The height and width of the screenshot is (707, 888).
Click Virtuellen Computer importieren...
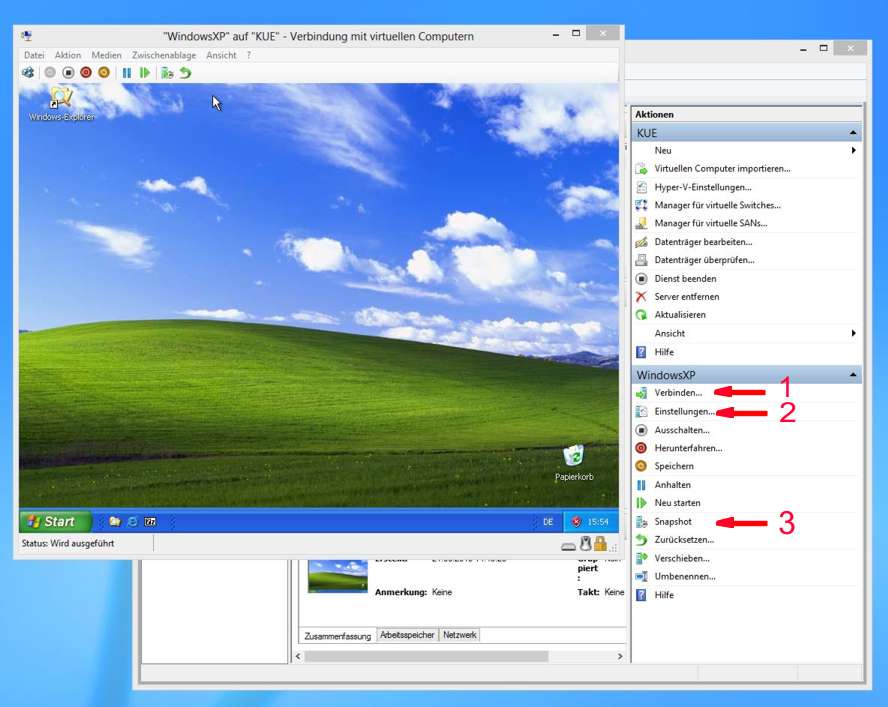tap(722, 168)
